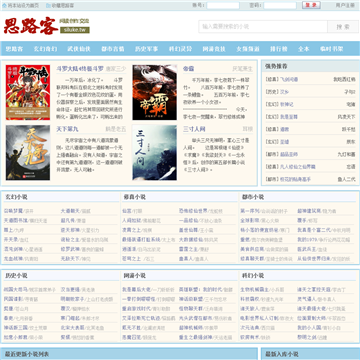Screen dimensions: 360x360
Task: Select 历史军事 in the navigation bar
Action: pyautogui.click(x=146, y=49)
